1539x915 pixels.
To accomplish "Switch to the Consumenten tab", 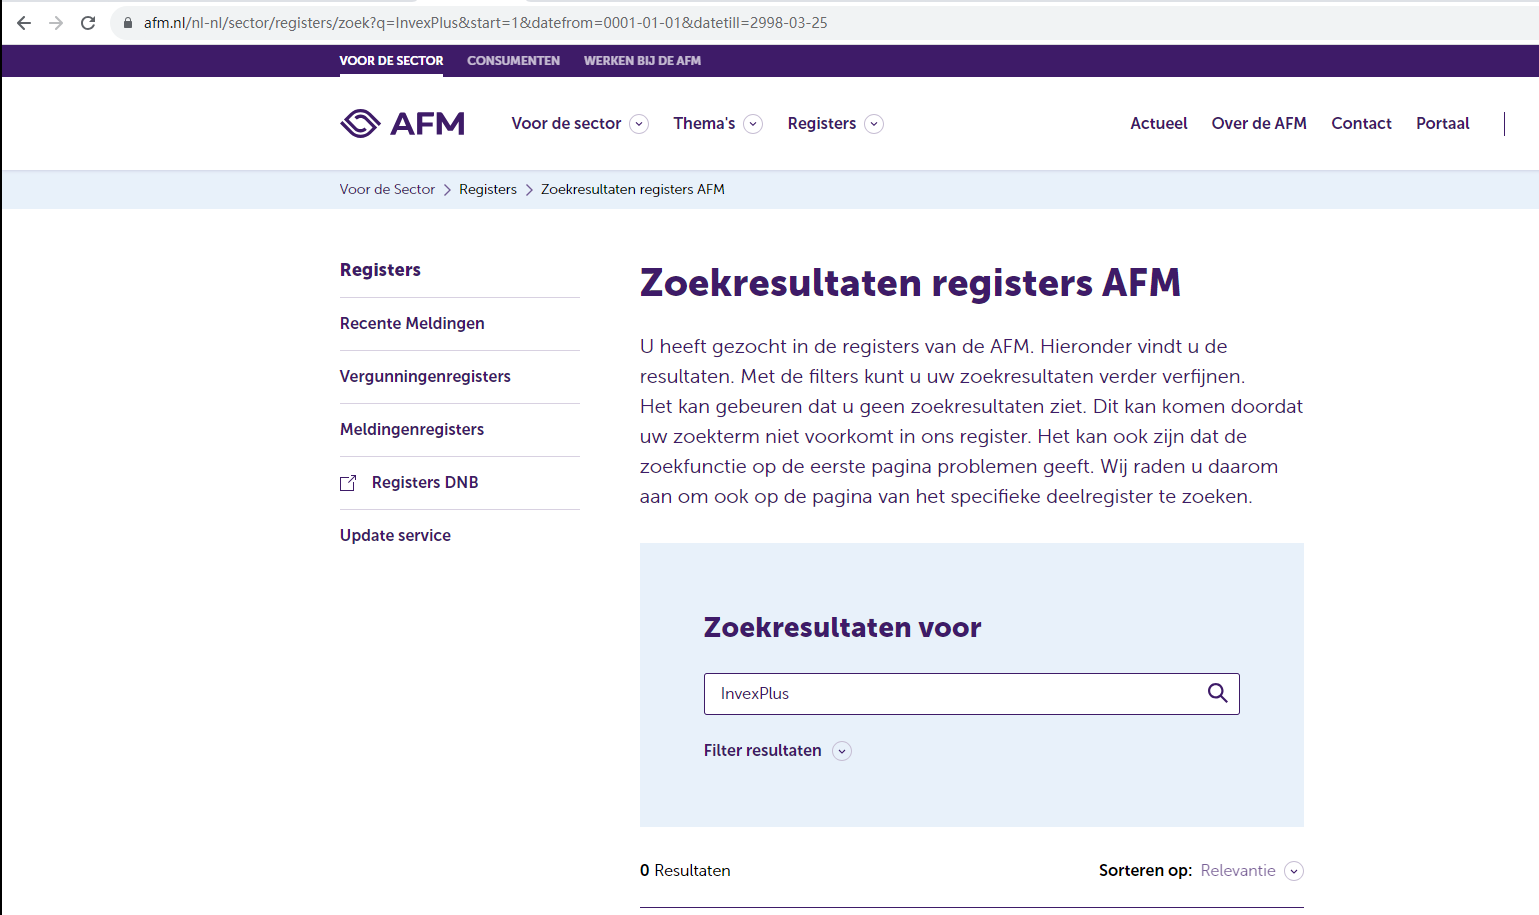I will (x=513, y=61).
